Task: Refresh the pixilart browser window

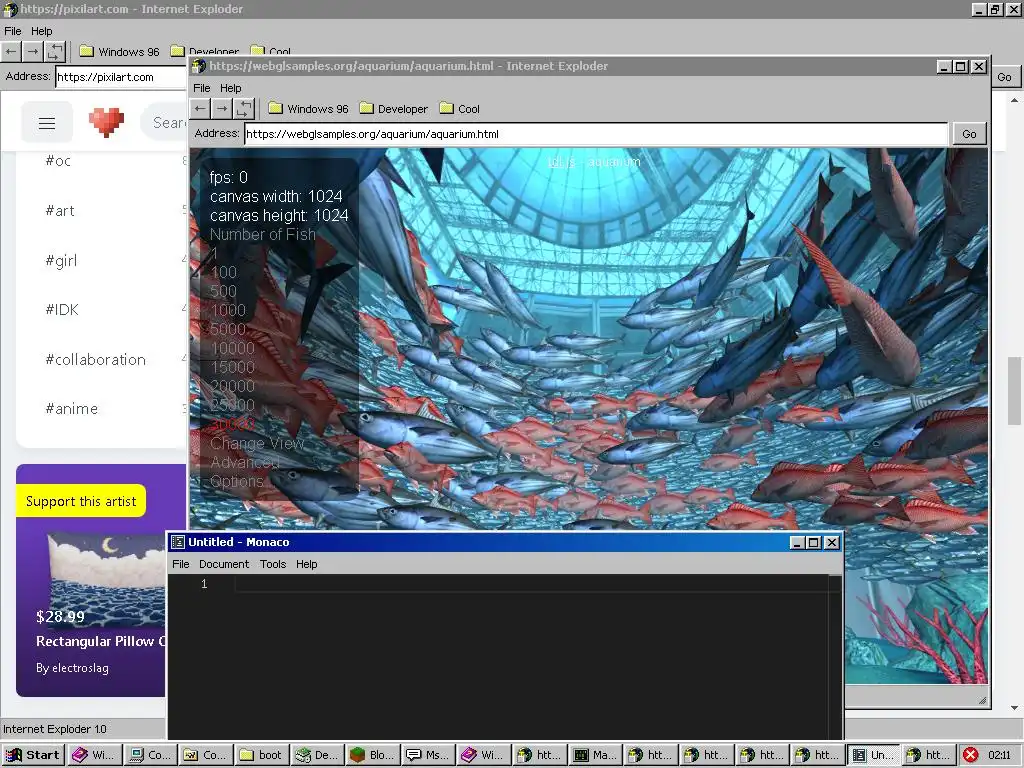Action: point(55,51)
